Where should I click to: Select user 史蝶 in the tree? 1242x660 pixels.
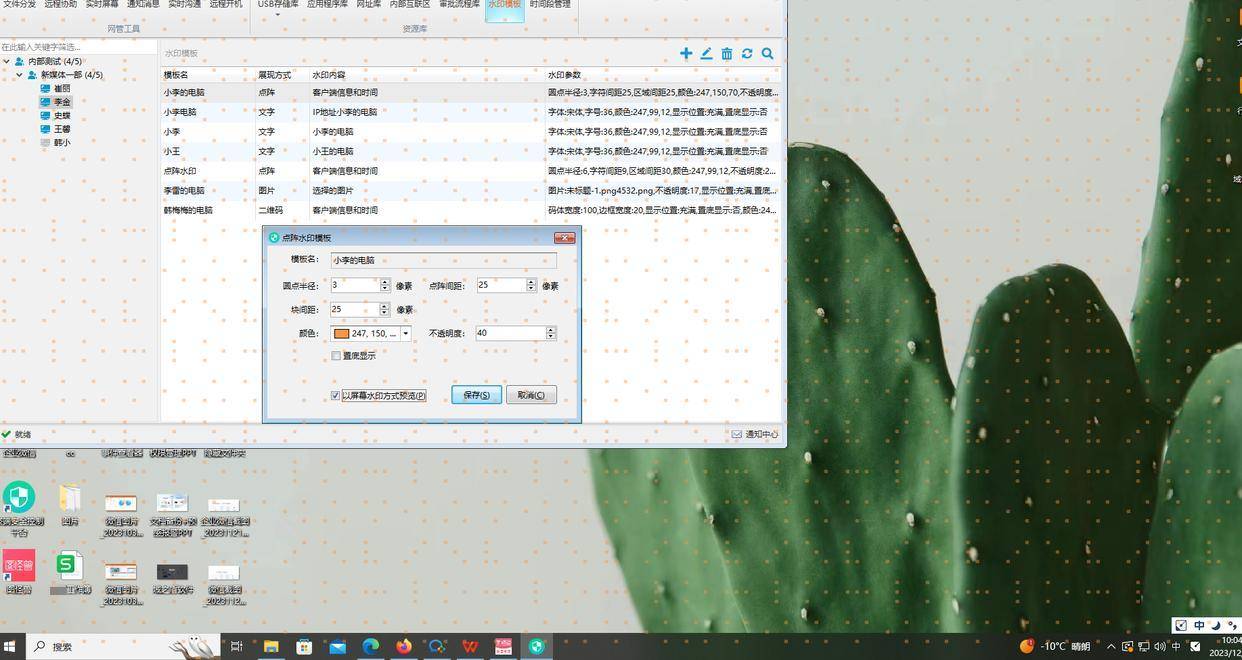pos(62,115)
